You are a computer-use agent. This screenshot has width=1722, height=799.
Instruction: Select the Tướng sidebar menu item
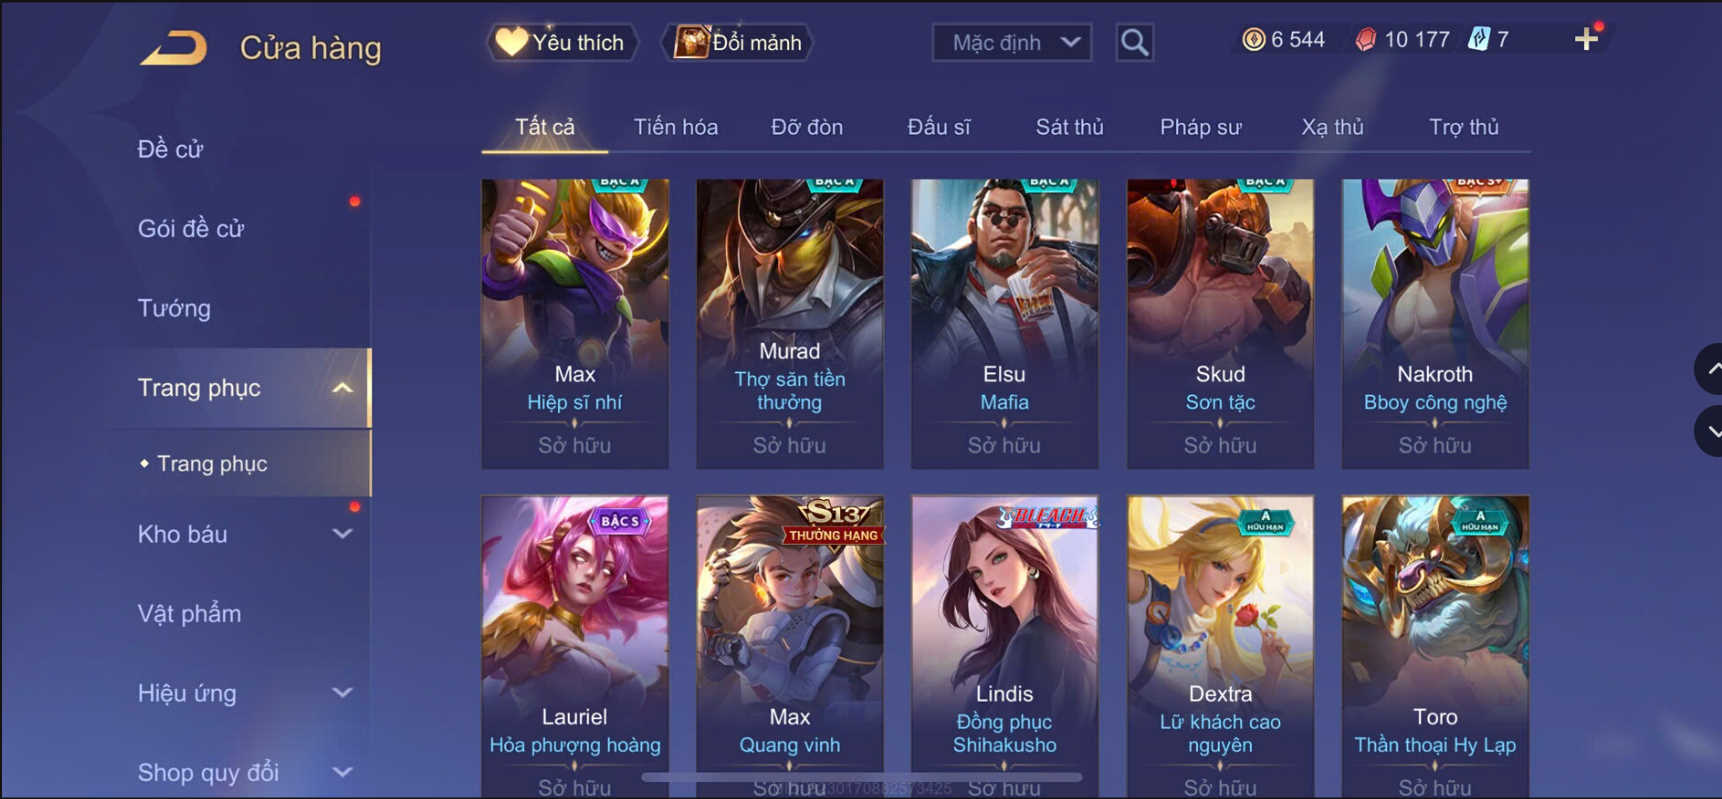[x=174, y=308]
